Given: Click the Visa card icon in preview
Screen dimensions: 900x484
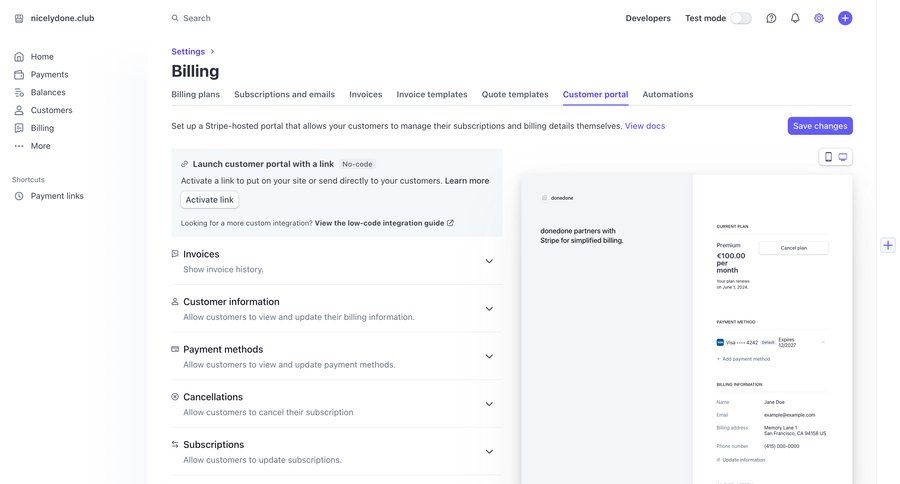Looking at the screenshot, I should tap(720, 342).
